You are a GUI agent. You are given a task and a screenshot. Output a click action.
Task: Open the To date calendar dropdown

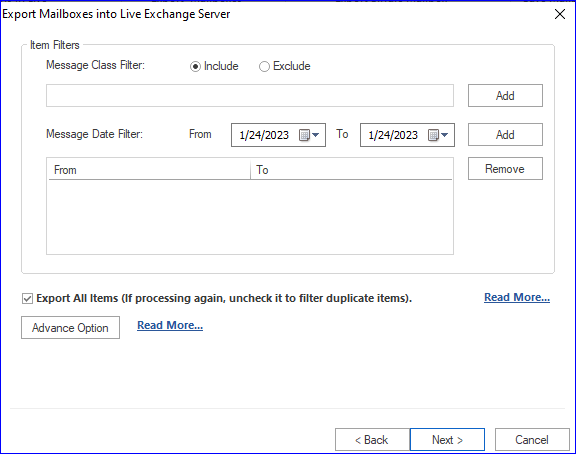(x=444, y=135)
